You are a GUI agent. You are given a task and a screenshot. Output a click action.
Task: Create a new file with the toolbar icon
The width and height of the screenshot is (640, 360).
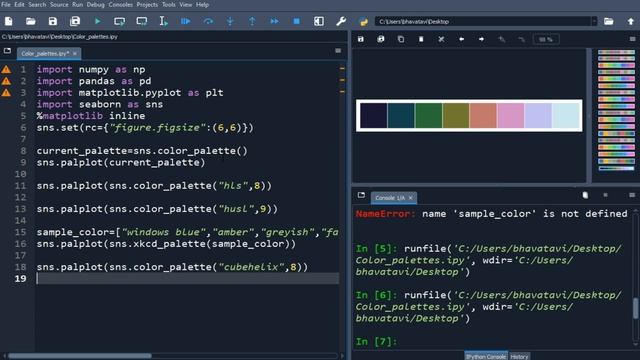coord(9,21)
